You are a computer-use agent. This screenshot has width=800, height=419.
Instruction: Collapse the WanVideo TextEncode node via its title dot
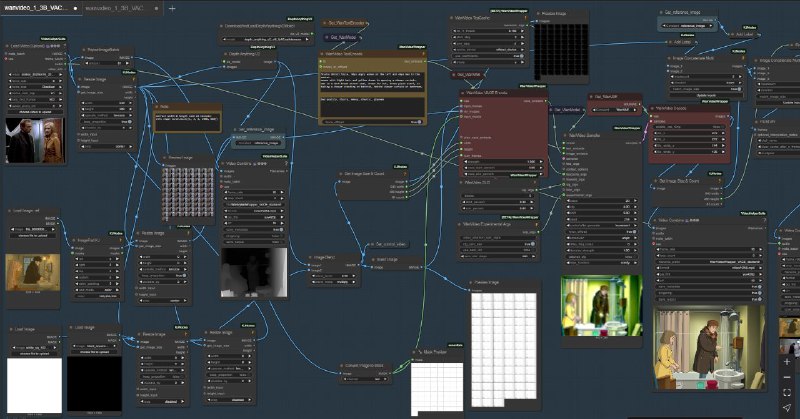pos(322,54)
